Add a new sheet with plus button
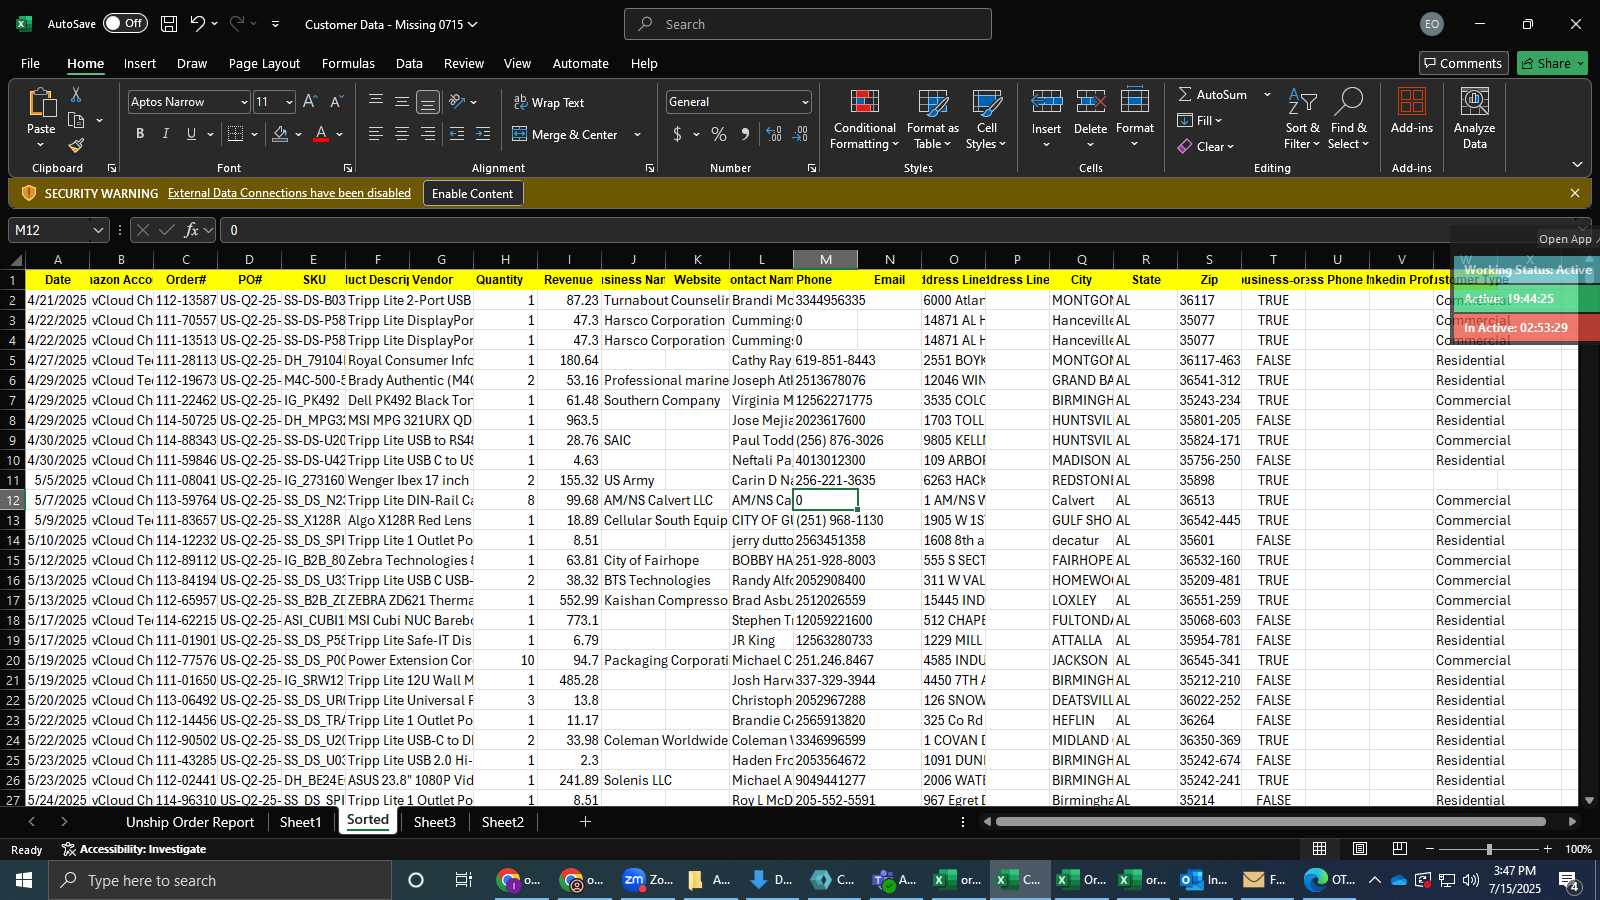The width and height of the screenshot is (1600, 900). point(585,822)
